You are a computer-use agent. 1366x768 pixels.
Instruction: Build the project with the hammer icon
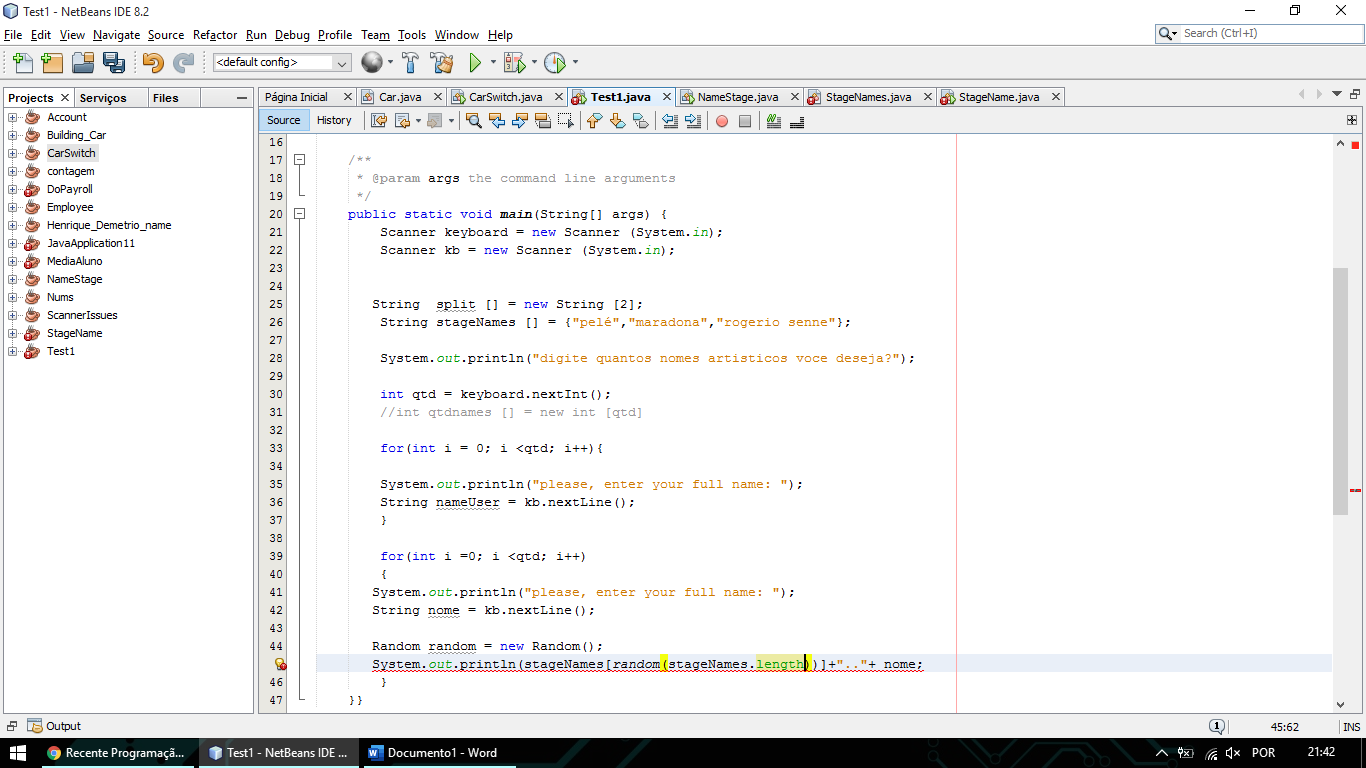tap(410, 63)
